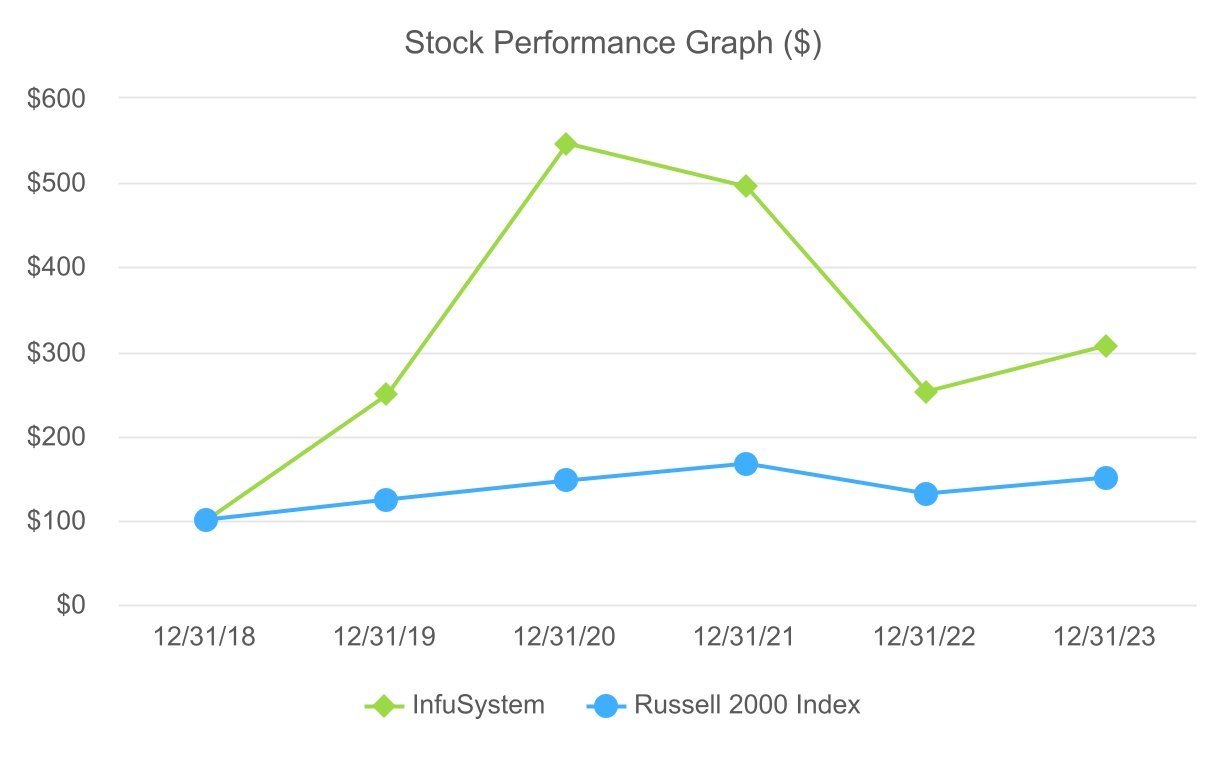The width and height of the screenshot is (1226, 760).
Task: Click the starting $100 data point at 12/31/18
Action: [206, 520]
